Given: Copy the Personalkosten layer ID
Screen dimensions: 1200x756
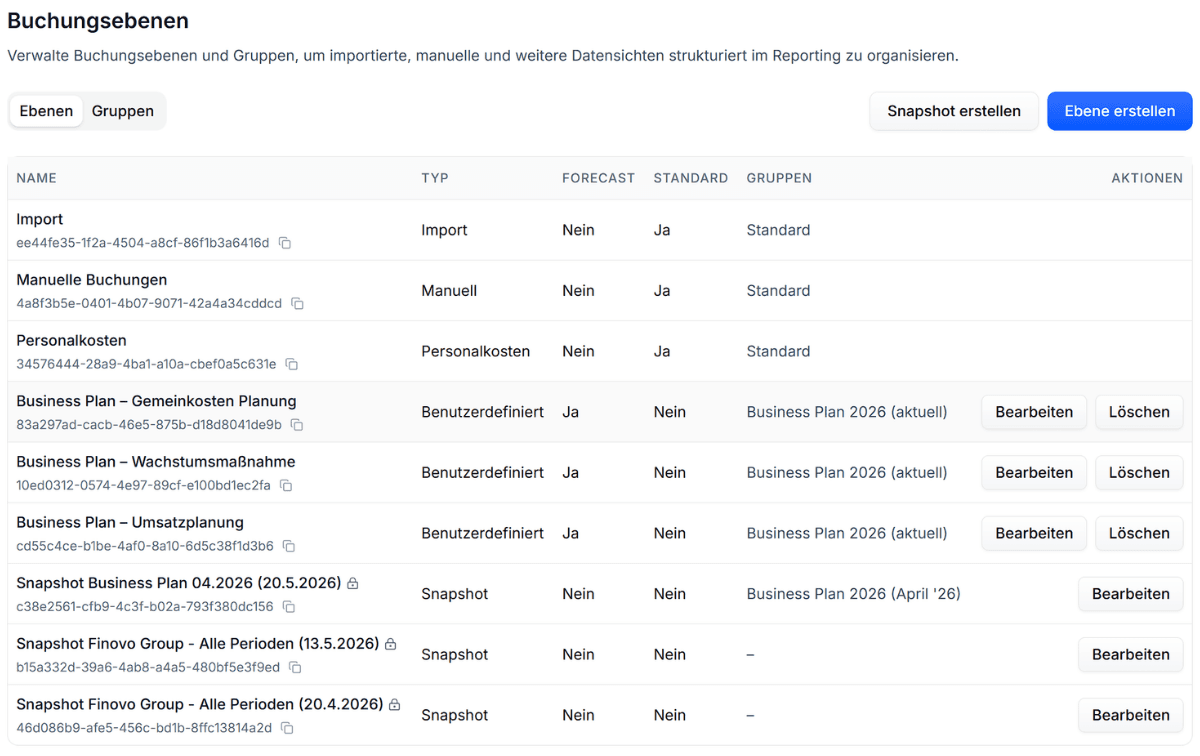Looking at the screenshot, I should (292, 364).
